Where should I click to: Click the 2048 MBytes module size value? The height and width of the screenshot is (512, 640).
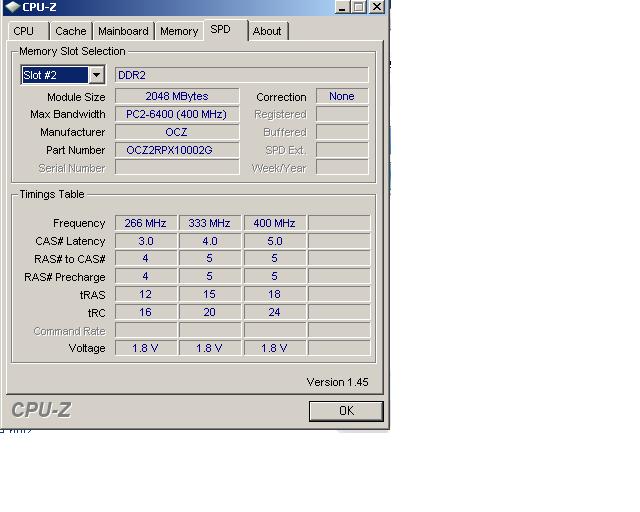click(x=177, y=96)
